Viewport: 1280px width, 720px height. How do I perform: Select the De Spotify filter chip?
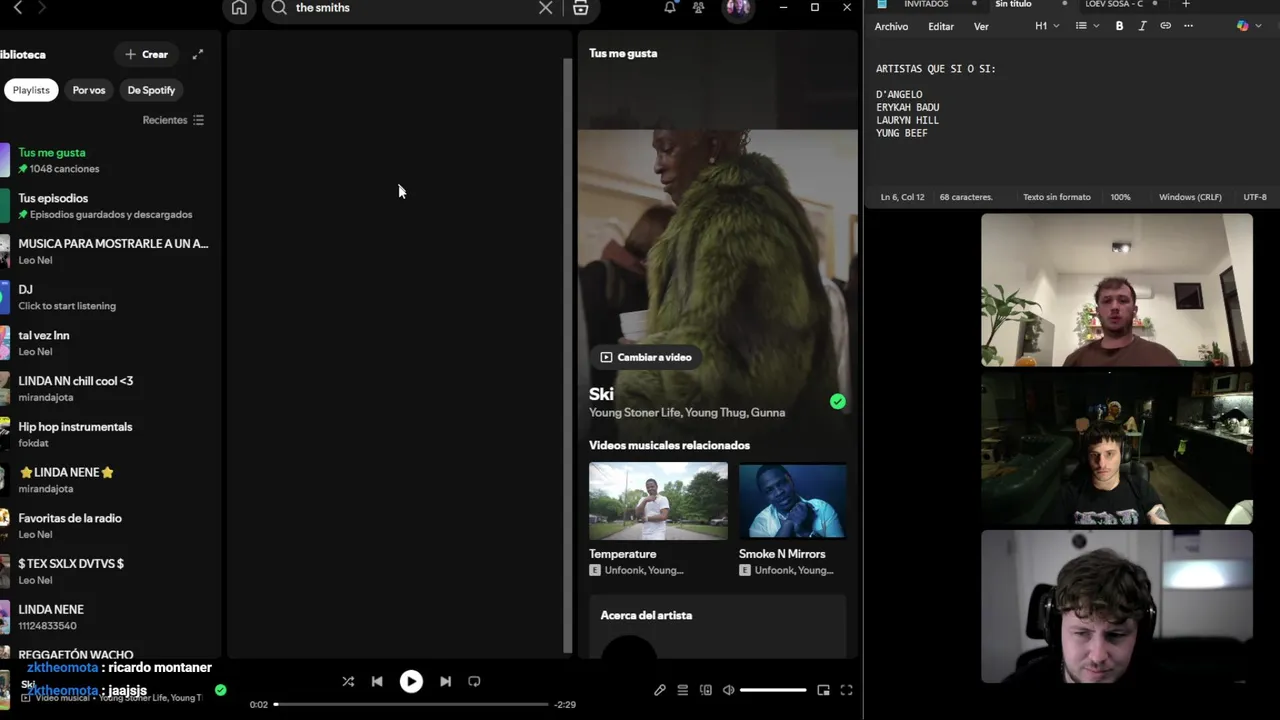pyautogui.click(x=151, y=90)
